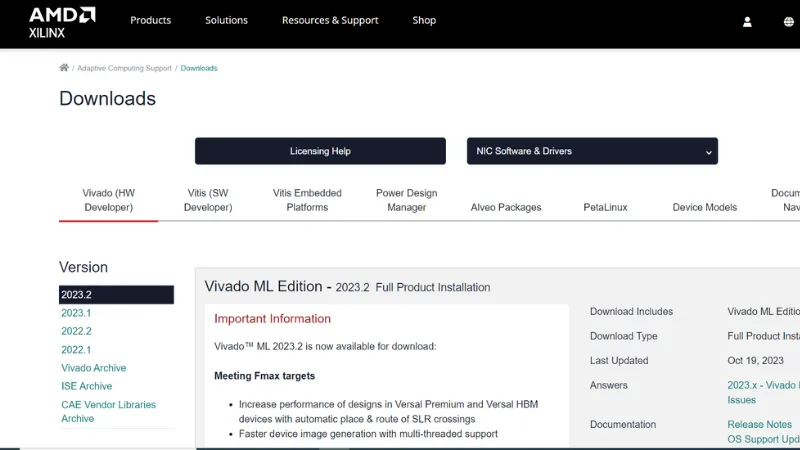The width and height of the screenshot is (800, 450).
Task: Switch to Vitis (SW Developer) tab
Action: 209,200
